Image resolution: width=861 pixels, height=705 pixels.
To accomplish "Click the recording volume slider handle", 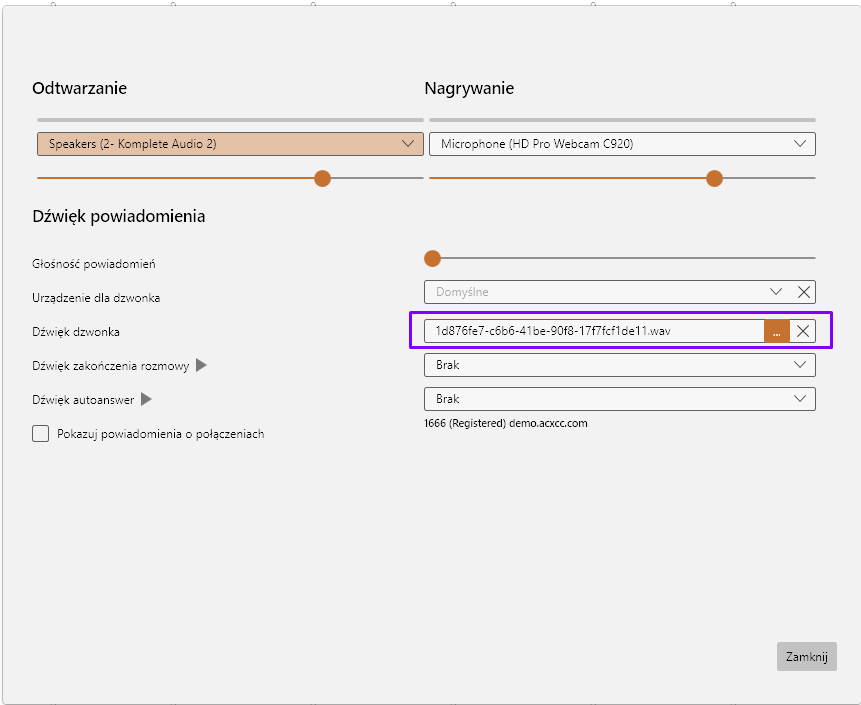I will coord(714,178).
